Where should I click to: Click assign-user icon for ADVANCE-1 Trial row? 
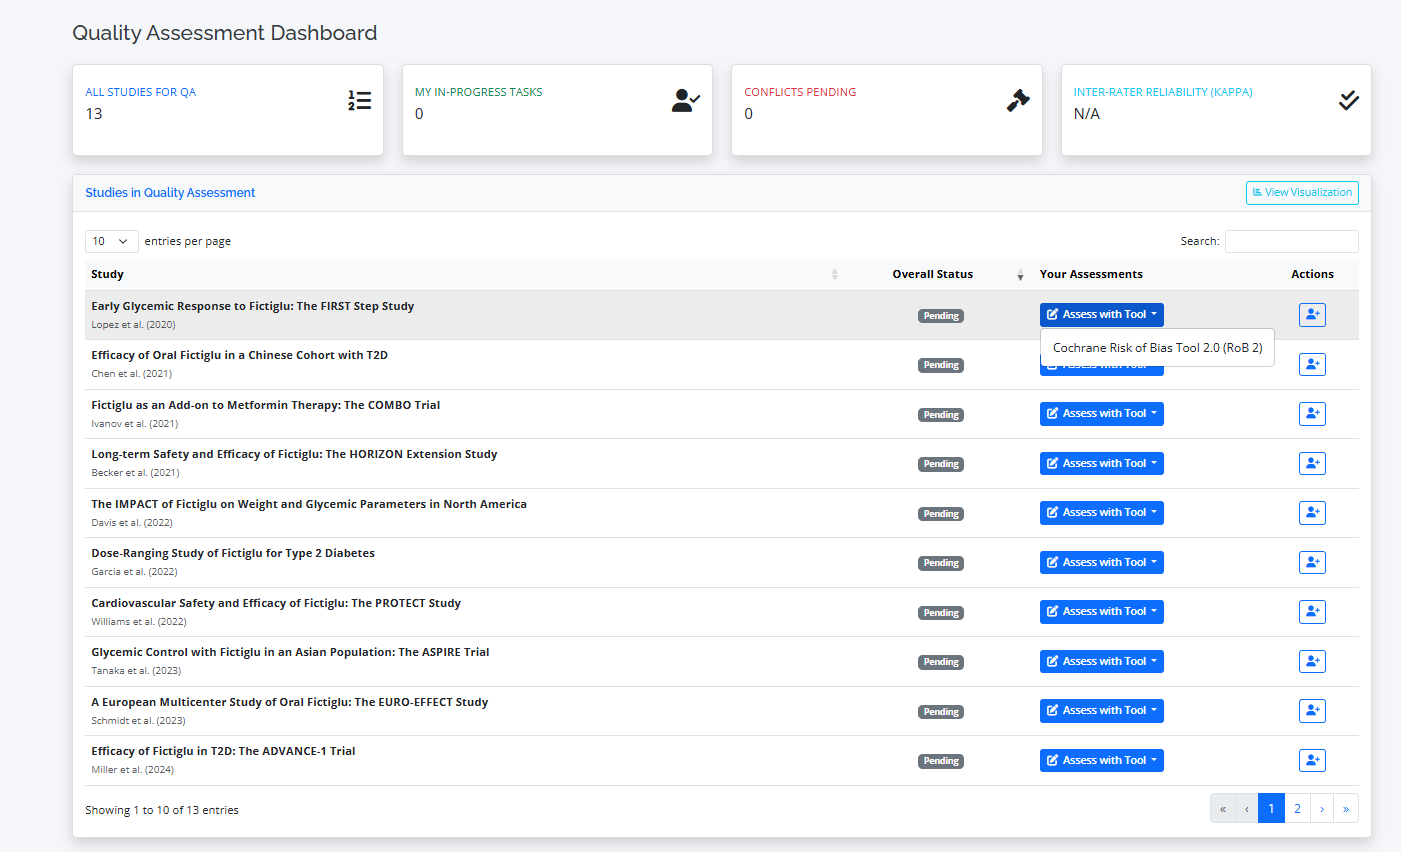(x=1311, y=760)
